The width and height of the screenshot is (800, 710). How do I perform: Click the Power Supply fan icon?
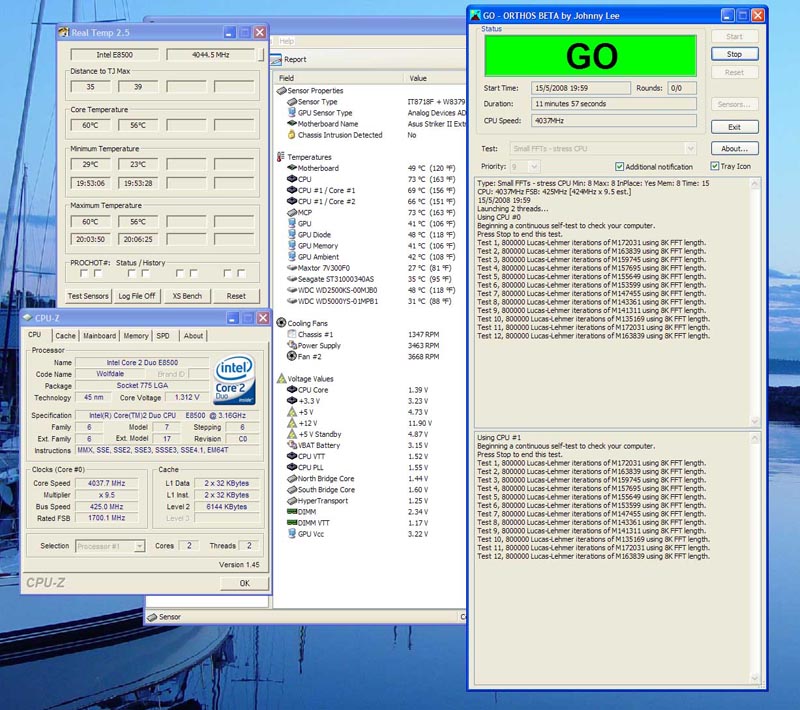tap(292, 345)
